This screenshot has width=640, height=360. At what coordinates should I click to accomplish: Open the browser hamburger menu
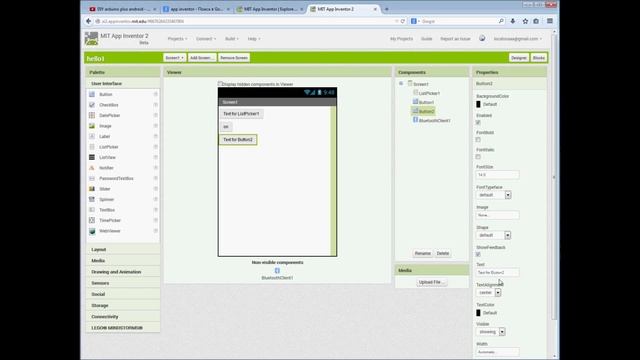pyautogui.click(x=550, y=21)
